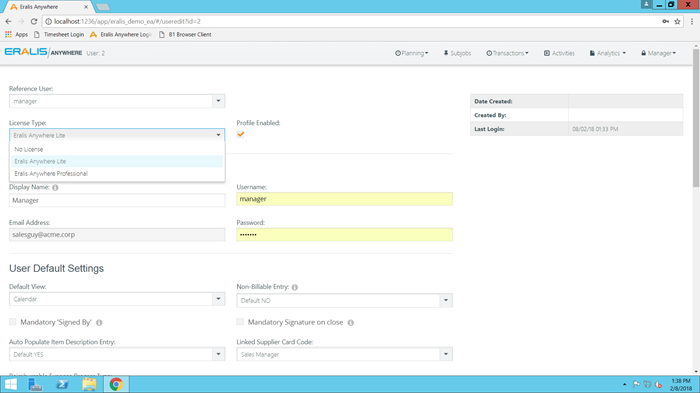The image size is (700, 393).
Task: Bookmark this page with the star icon
Action: point(677,21)
